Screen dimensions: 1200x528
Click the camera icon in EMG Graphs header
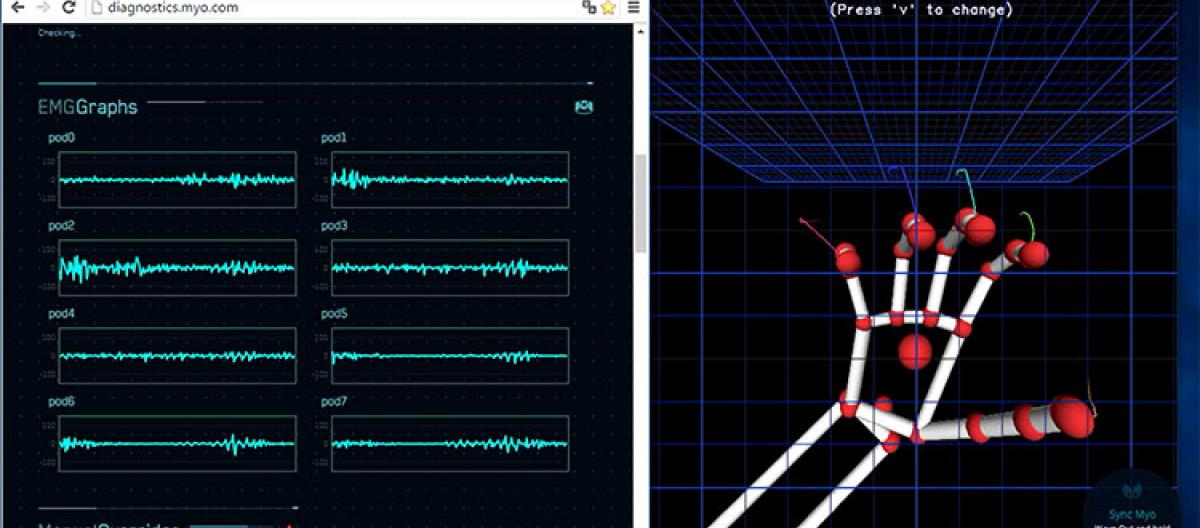tap(584, 107)
